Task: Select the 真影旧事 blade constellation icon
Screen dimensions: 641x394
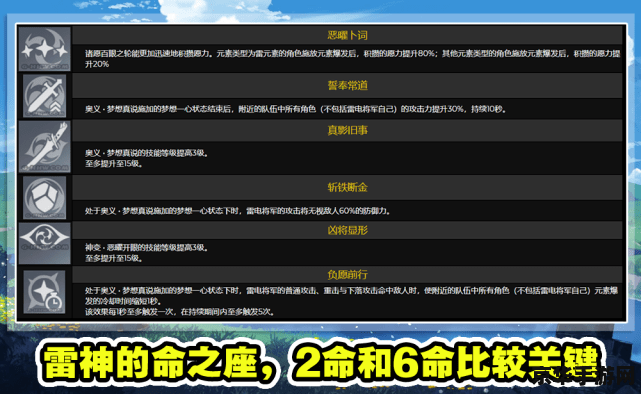Action: pyautogui.click(x=45, y=146)
